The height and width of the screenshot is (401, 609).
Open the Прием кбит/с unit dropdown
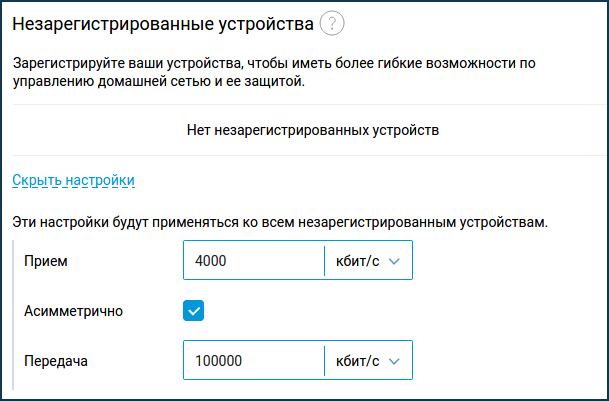click(368, 260)
